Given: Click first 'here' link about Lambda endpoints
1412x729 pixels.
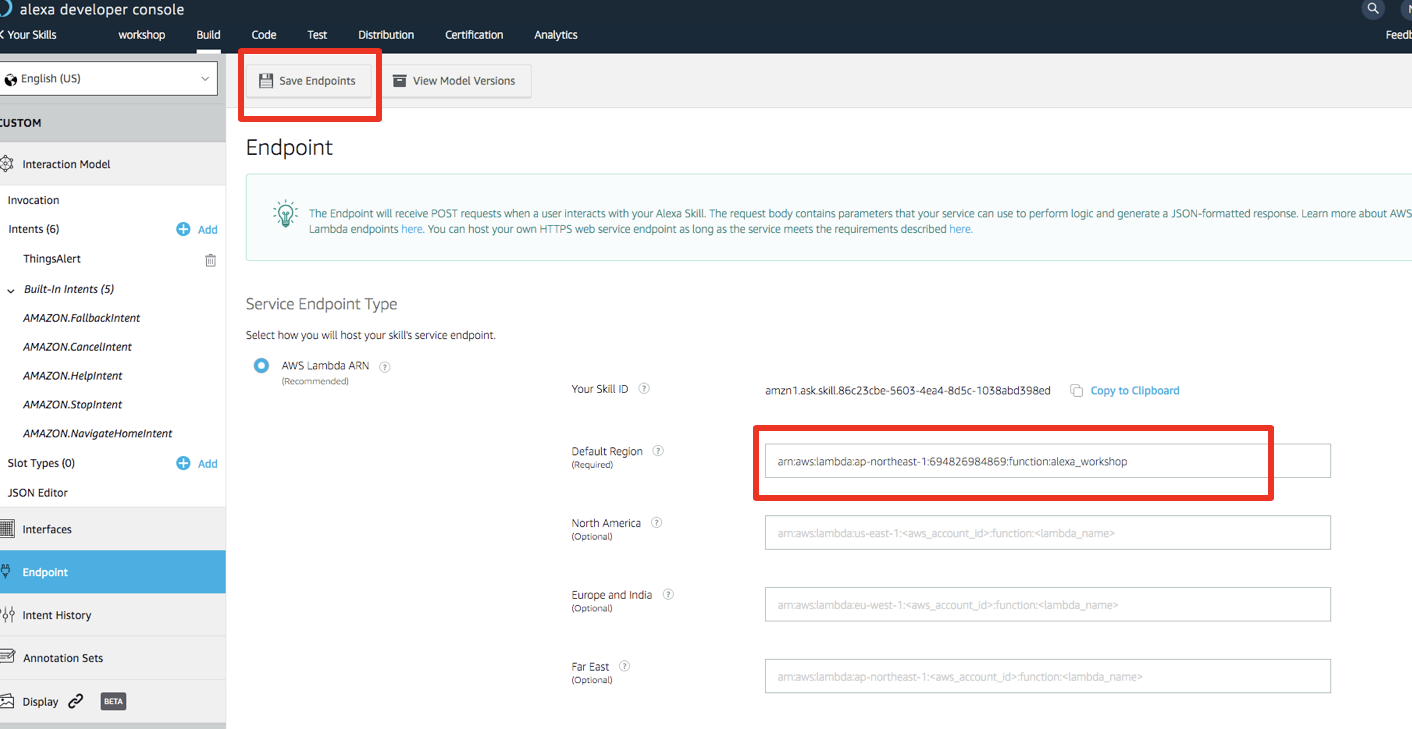Looking at the screenshot, I should click(x=412, y=229).
